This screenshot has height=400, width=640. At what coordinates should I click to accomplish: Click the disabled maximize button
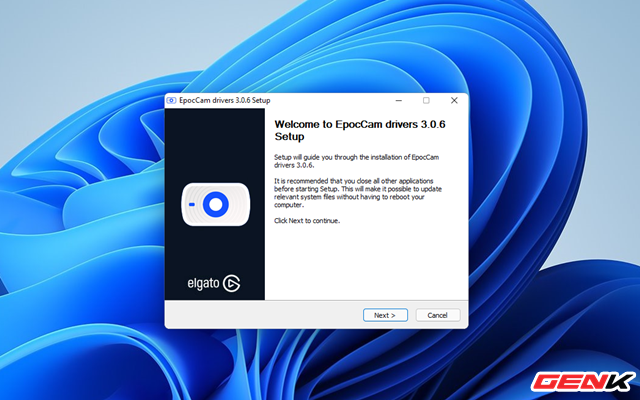point(426,100)
